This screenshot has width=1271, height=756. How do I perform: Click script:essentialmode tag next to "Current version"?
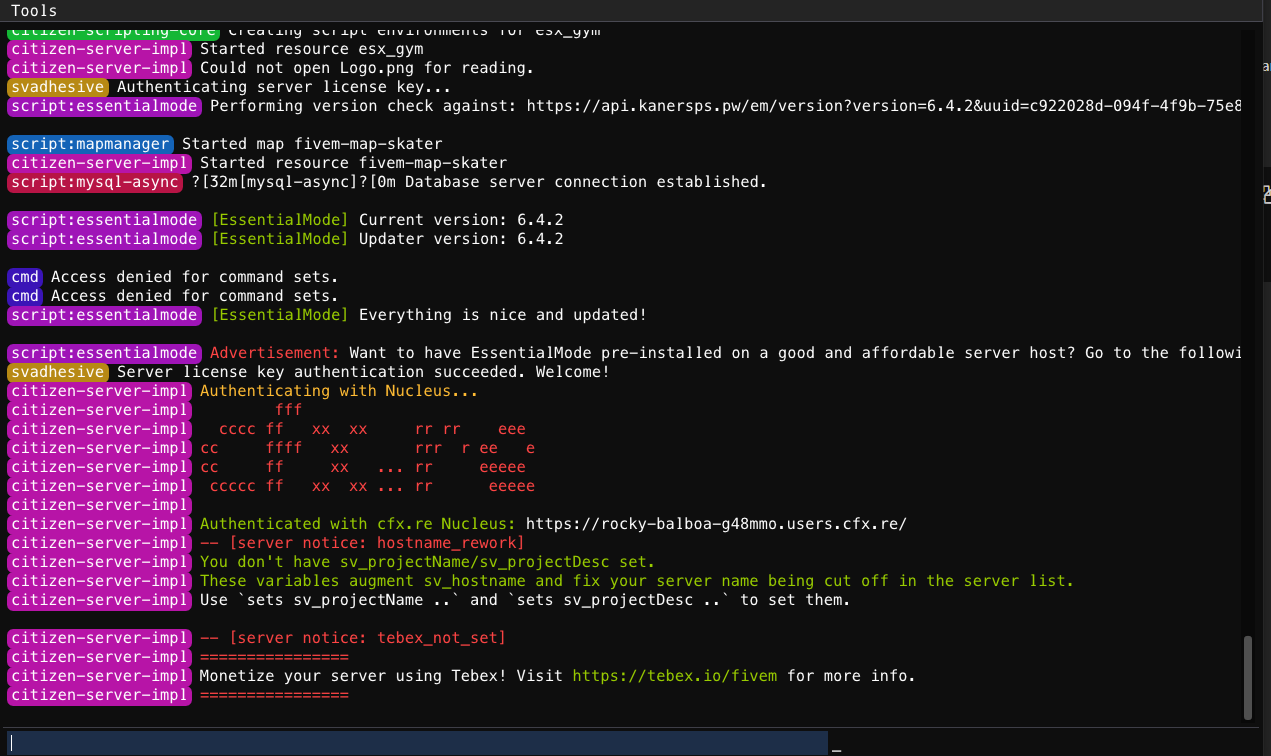click(x=104, y=220)
